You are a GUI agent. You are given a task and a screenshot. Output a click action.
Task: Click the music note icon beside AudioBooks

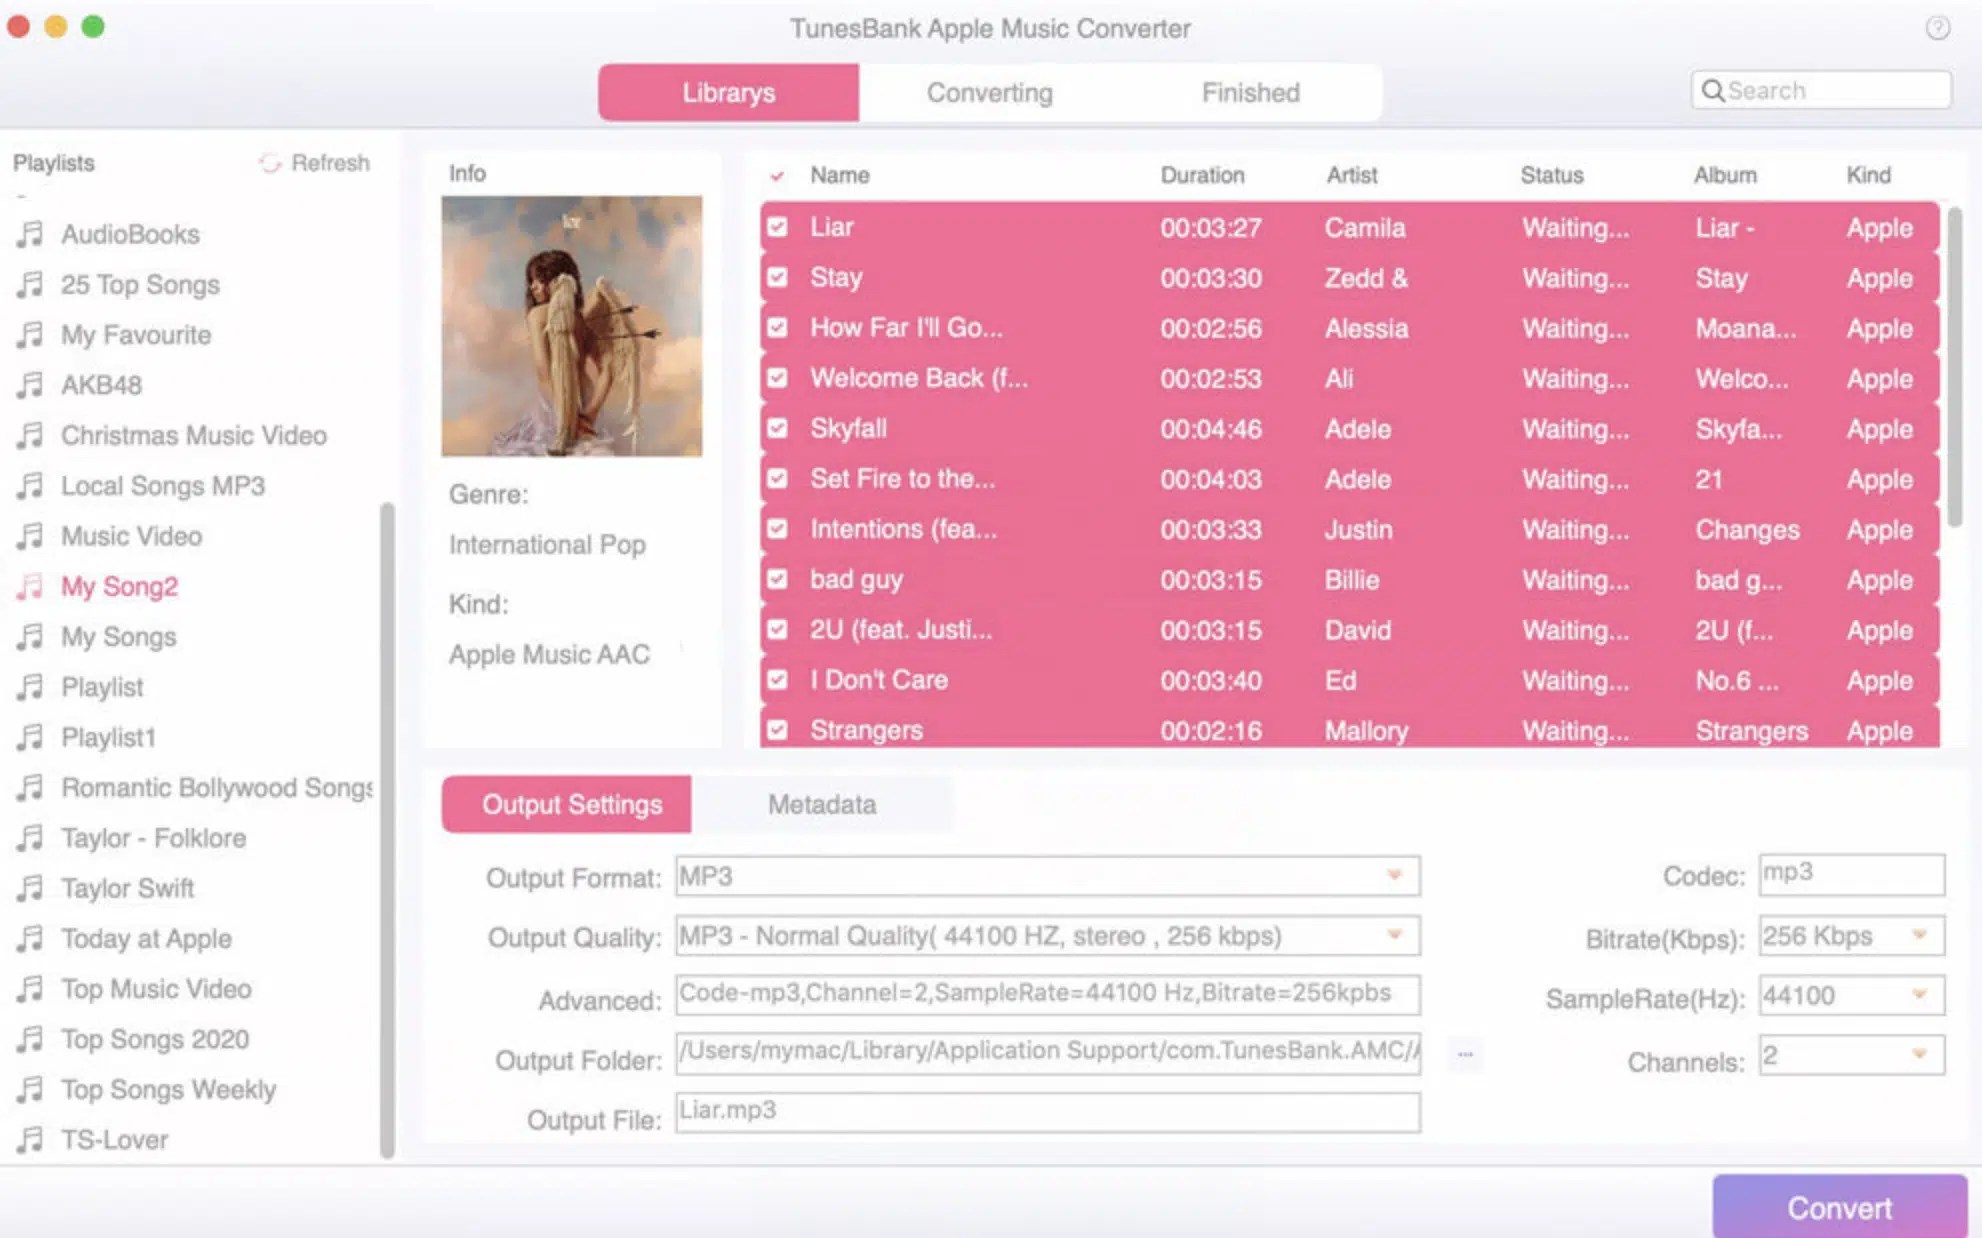(30, 234)
